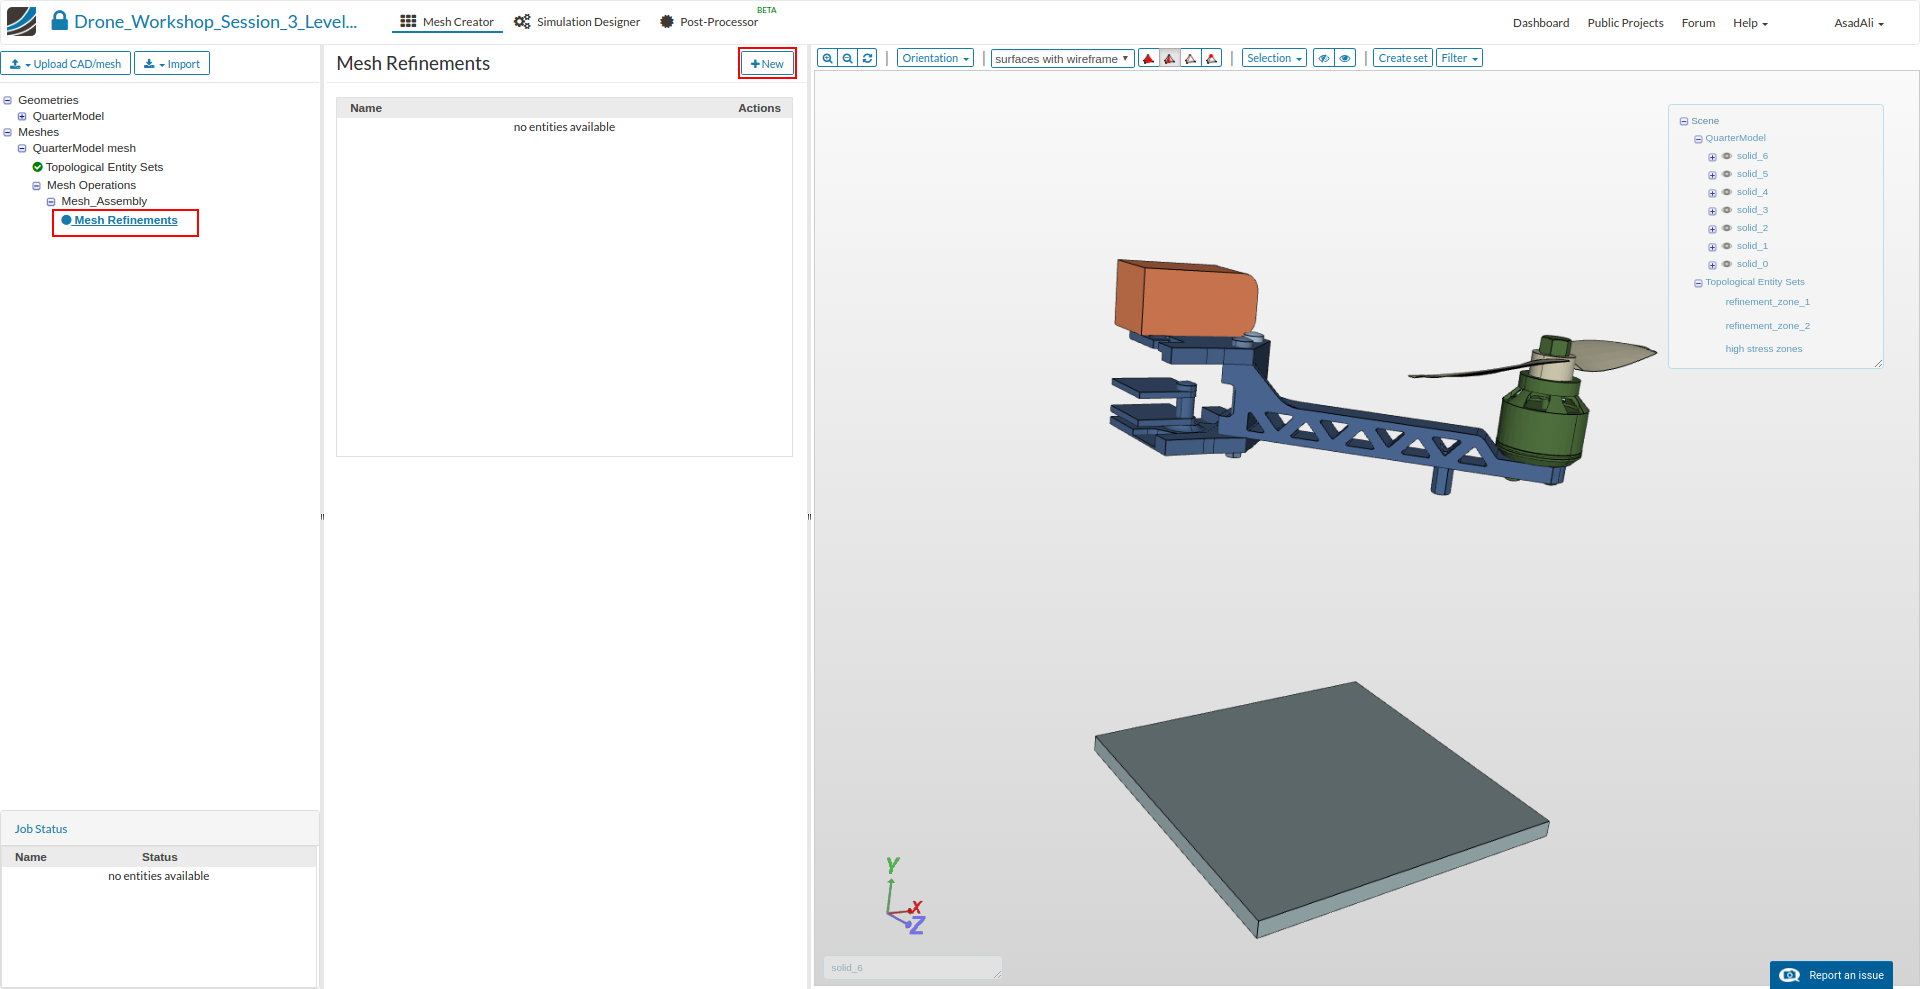This screenshot has height=989, width=1920.
Task: Toggle visibility of solid_6 in scene tree
Action: pos(1727,156)
